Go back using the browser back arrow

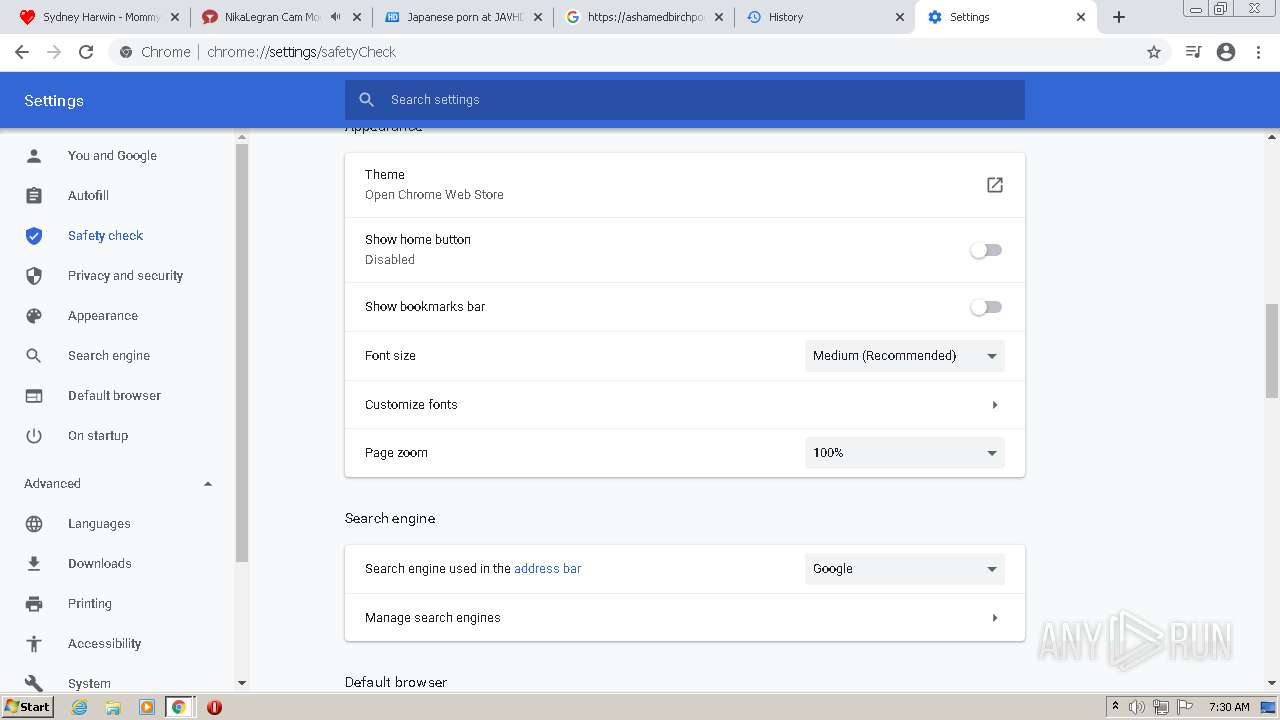click(x=22, y=52)
